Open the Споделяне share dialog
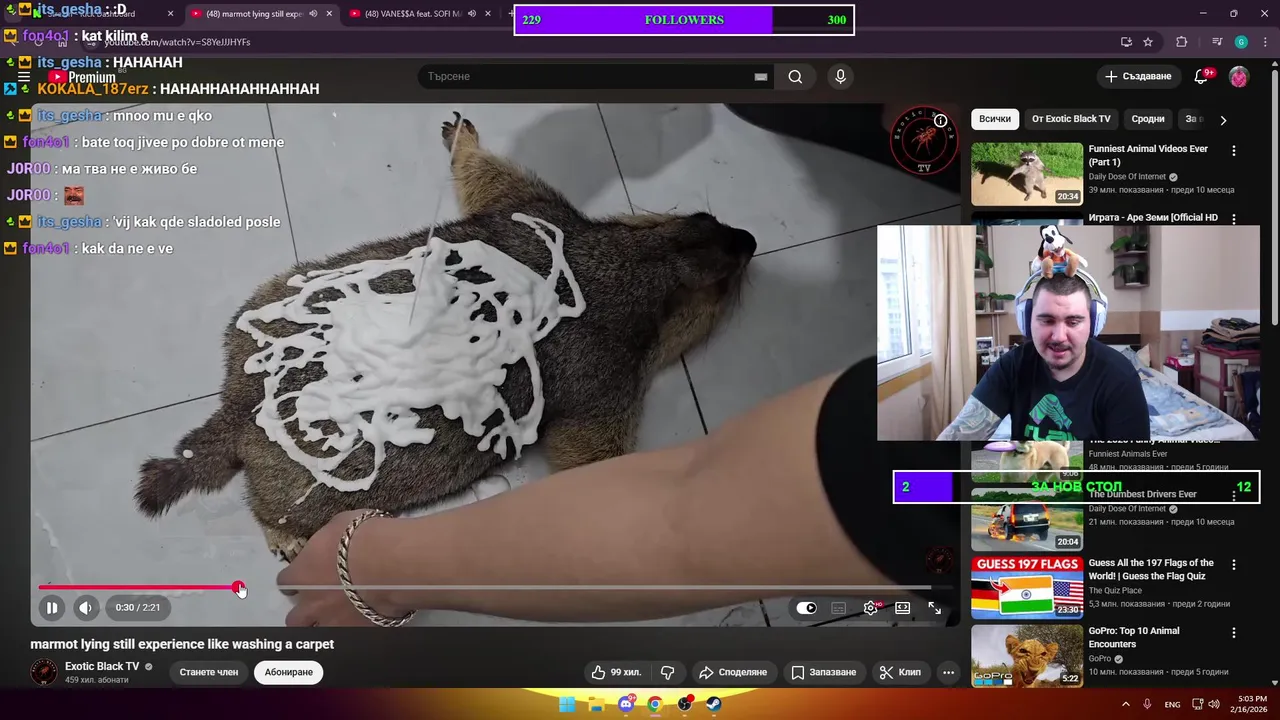The image size is (1280, 720). (x=733, y=672)
